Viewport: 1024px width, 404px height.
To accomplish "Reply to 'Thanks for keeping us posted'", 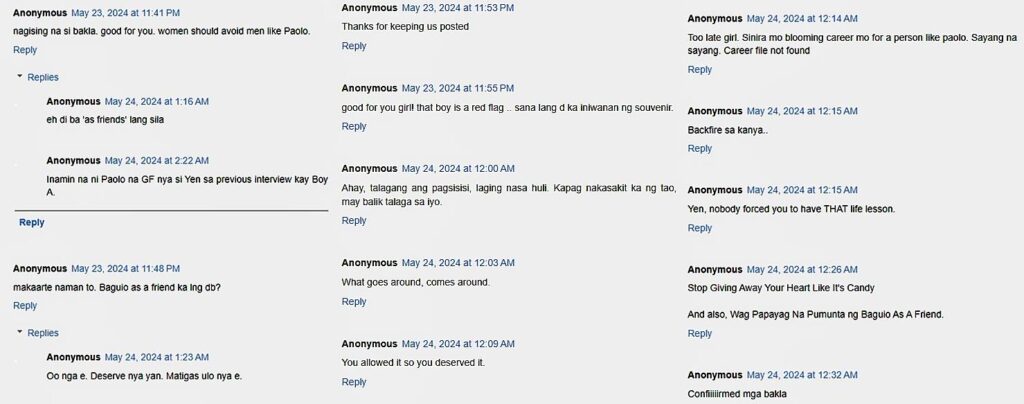I will pyautogui.click(x=354, y=46).
